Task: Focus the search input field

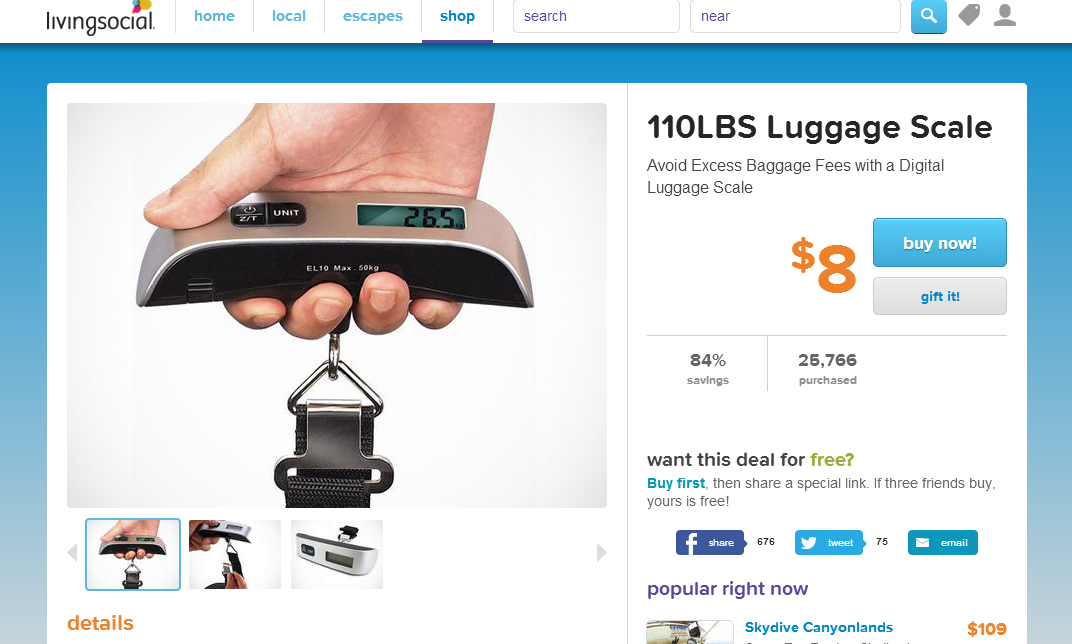Action: [x=596, y=16]
